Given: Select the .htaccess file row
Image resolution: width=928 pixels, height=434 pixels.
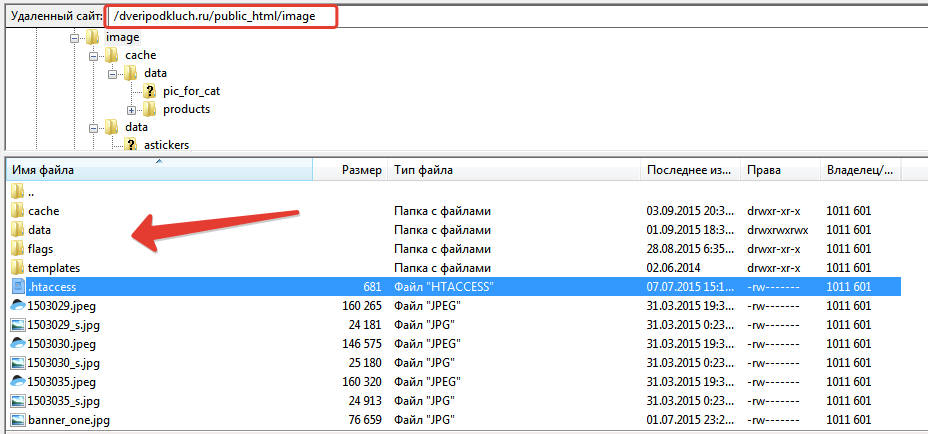Looking at the screenshot, I should (x=453, y=287).
